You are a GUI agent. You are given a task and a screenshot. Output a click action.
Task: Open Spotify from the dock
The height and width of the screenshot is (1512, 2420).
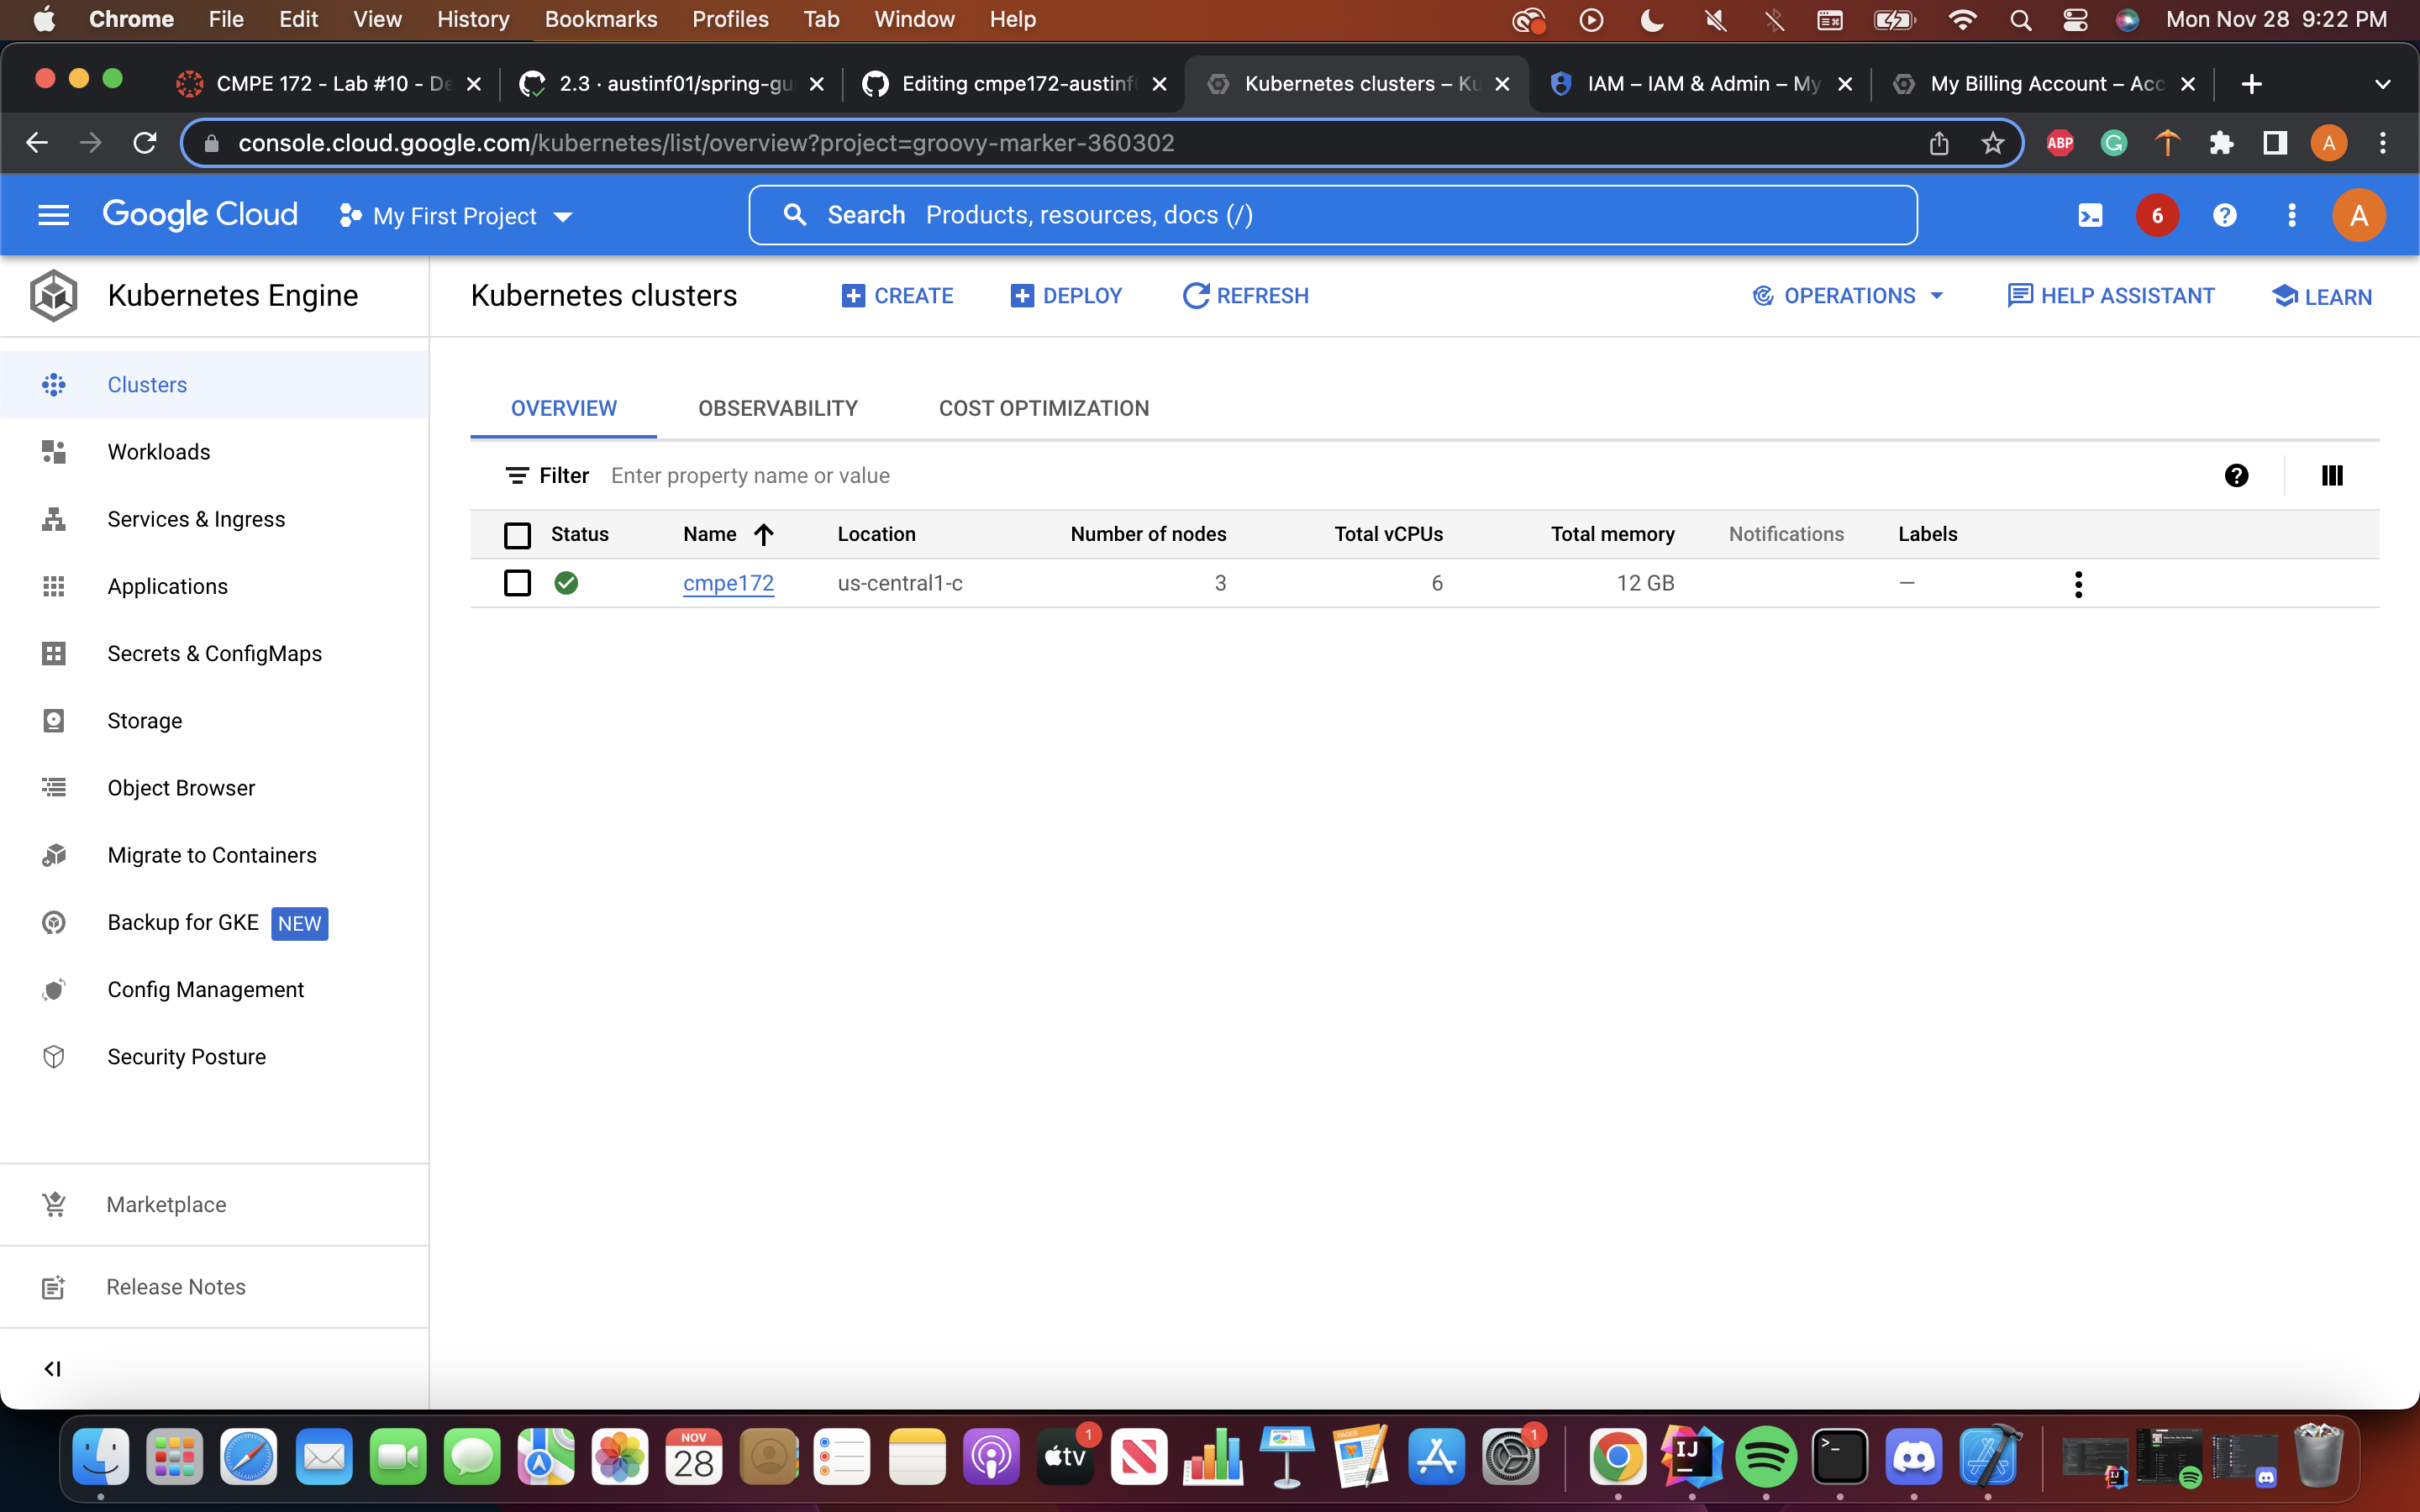pos(1766,1457)
